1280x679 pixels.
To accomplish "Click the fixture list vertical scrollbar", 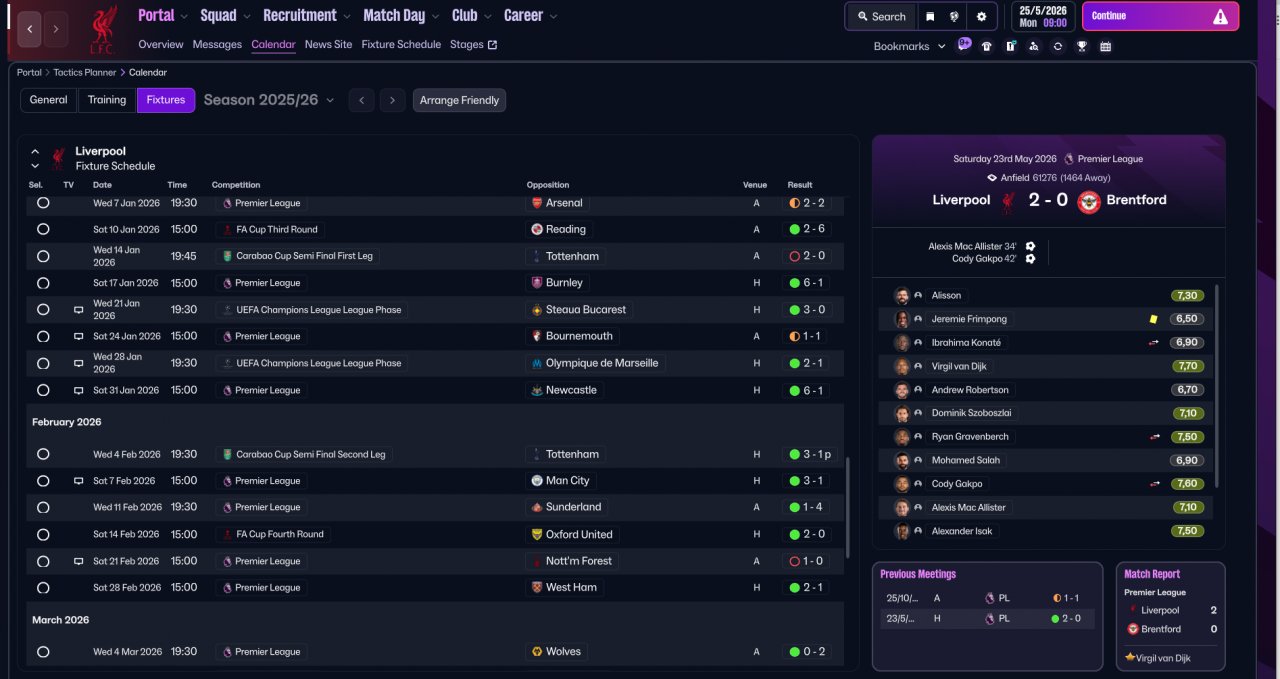I will click(x=849, y=508).
